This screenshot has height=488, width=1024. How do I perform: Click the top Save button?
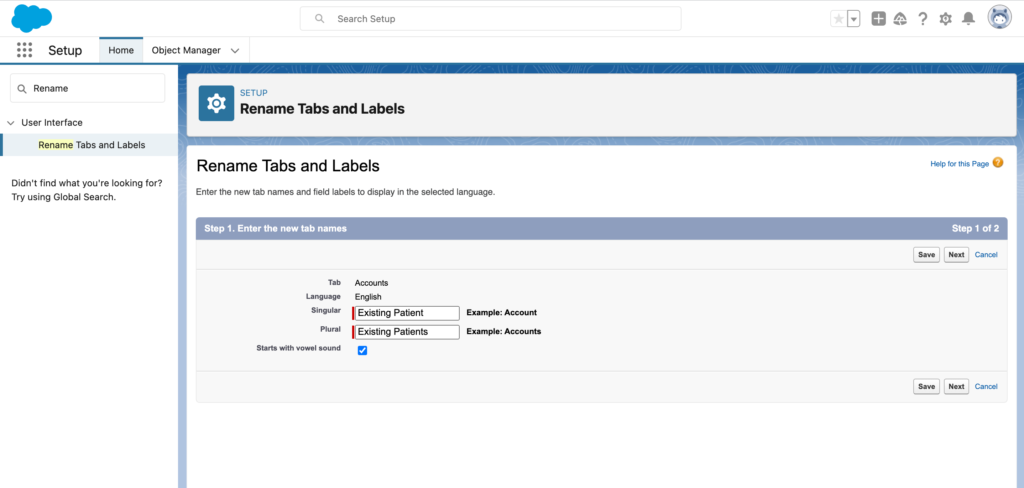[926, 255]
